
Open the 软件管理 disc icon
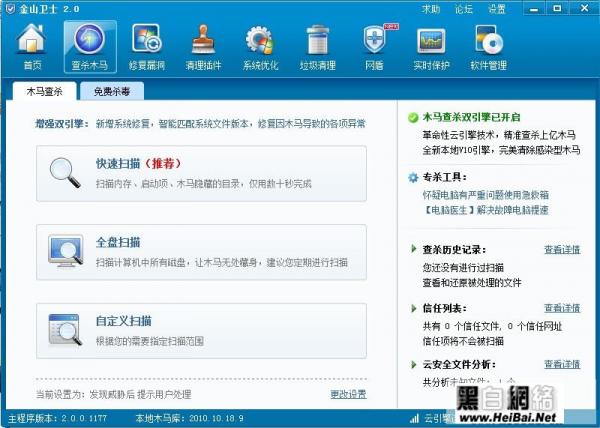point(488,44)
